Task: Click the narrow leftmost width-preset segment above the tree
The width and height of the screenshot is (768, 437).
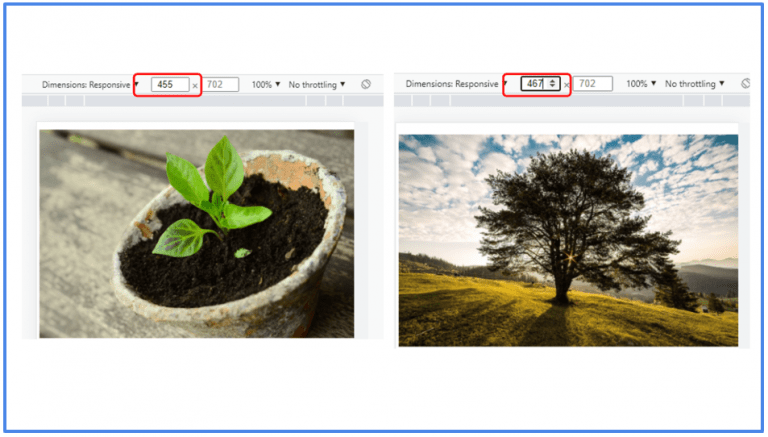Action: tap(405, 101)
